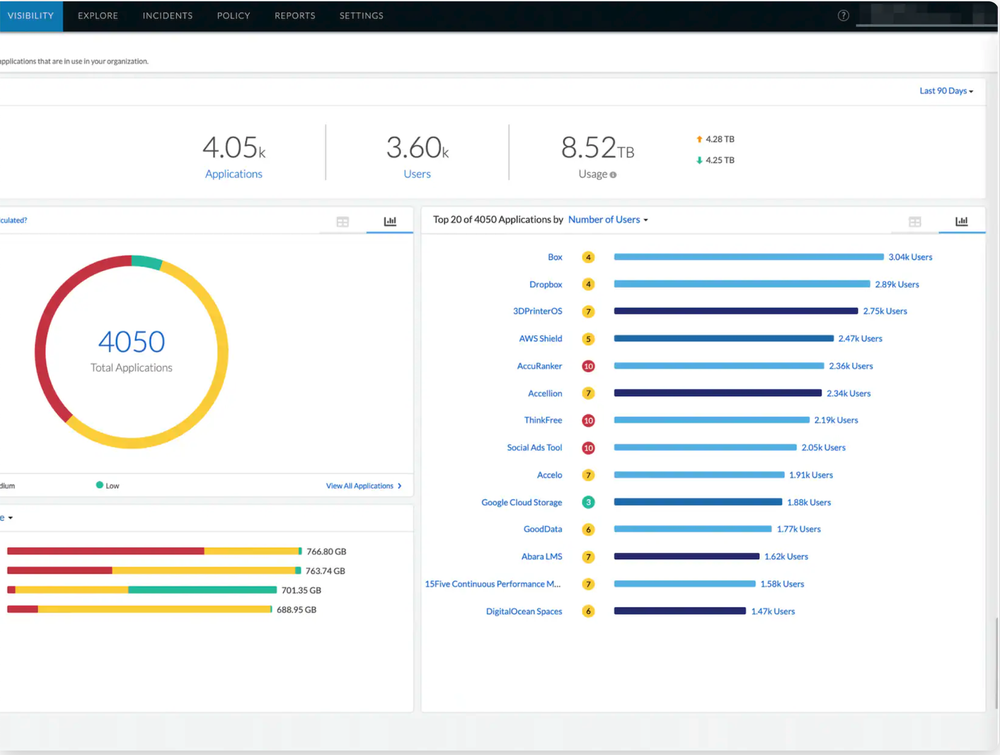Image resolution: width=1000 pixels, height=755 pixels.
Task: Click the 688.95 GB usage value
Action: click(297, 610)
